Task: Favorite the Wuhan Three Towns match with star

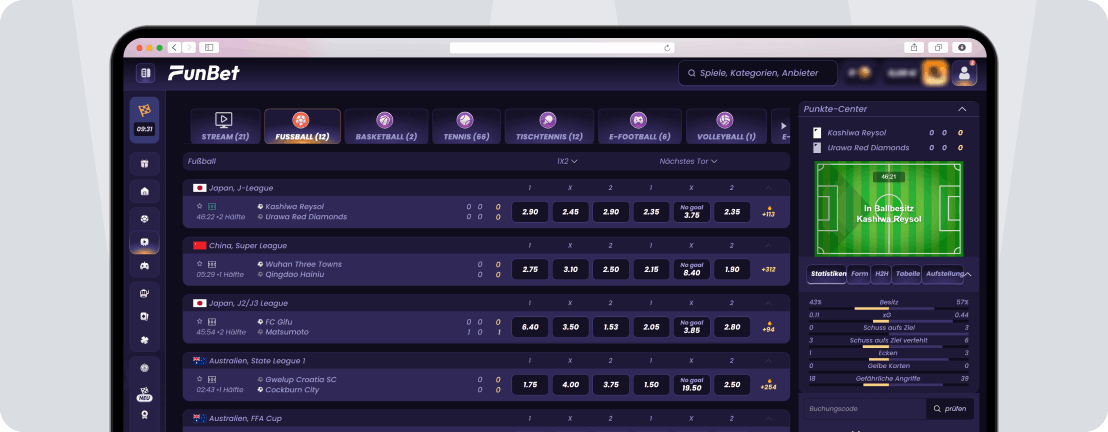Action: (x=200, y=264)
